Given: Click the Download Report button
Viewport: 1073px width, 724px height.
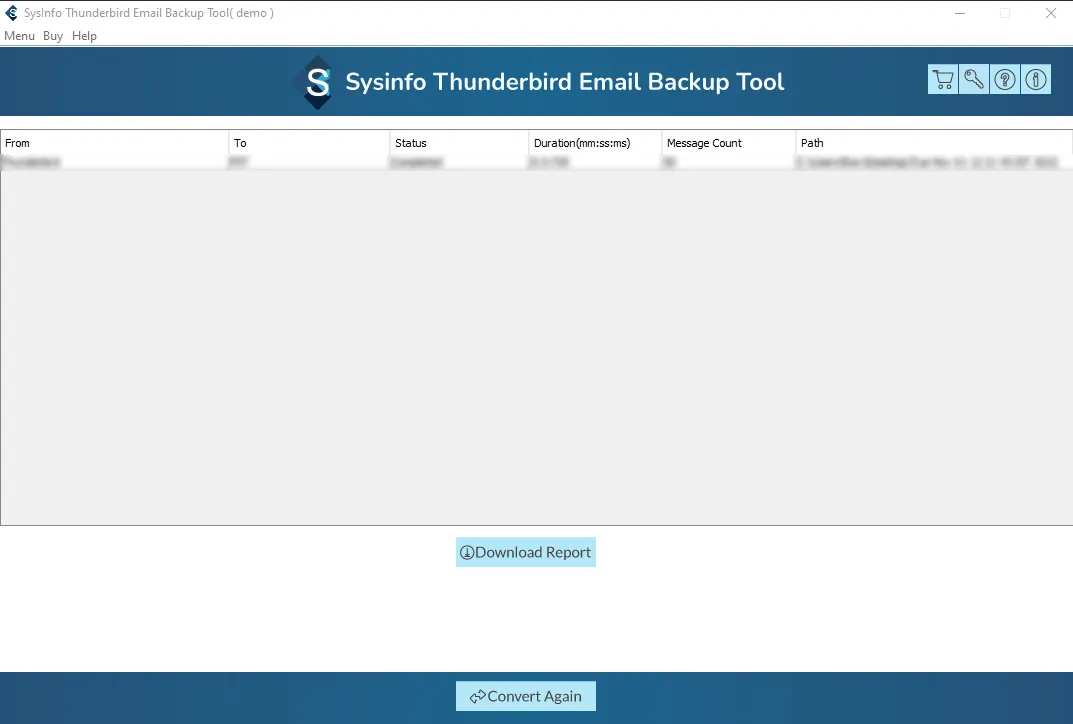Looking at the screenshot, I should coord(526,552).
